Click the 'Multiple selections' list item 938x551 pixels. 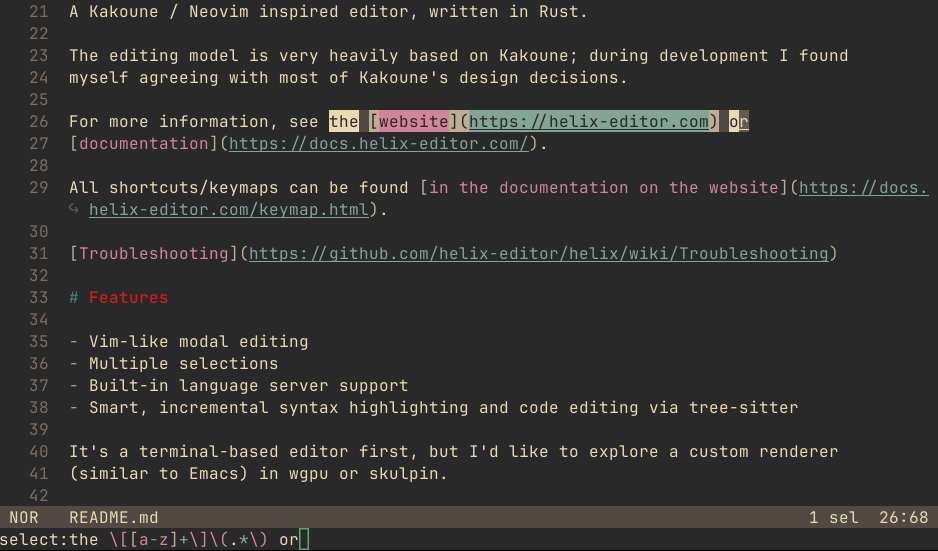coord(184,364)
